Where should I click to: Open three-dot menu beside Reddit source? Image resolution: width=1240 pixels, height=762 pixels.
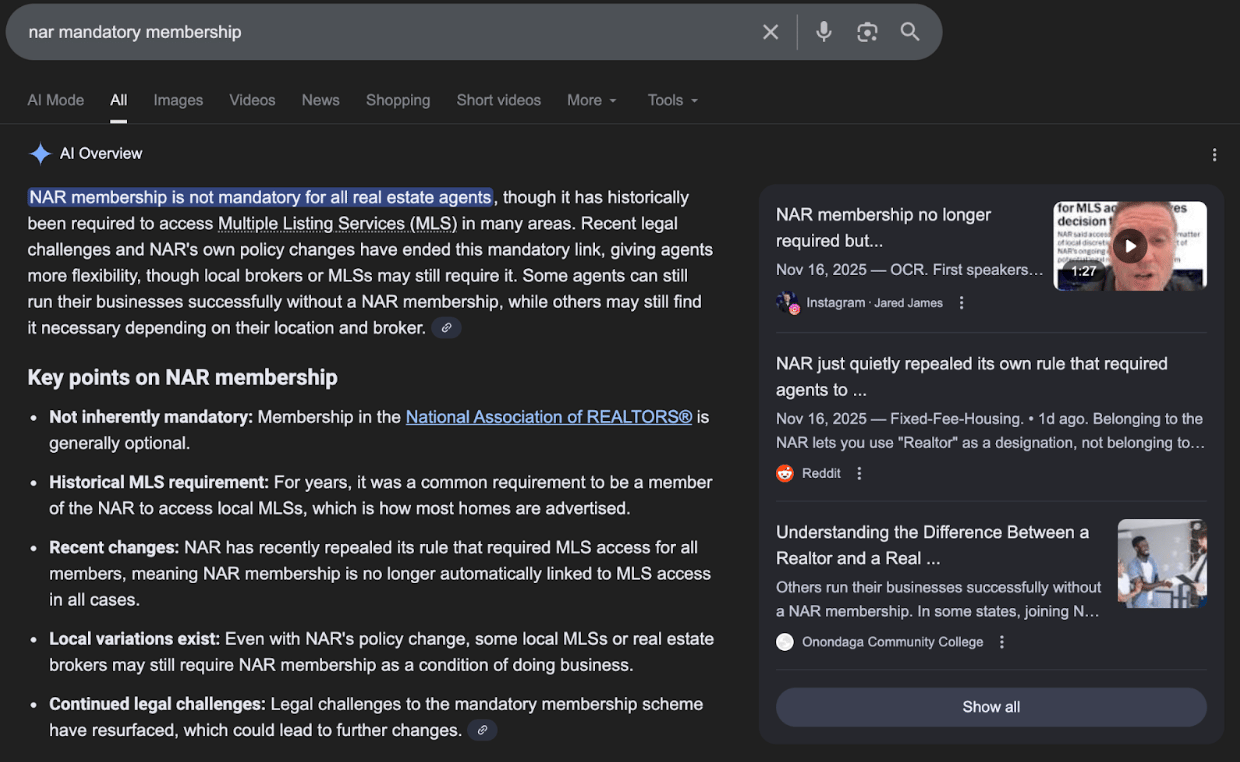[859, 473]
